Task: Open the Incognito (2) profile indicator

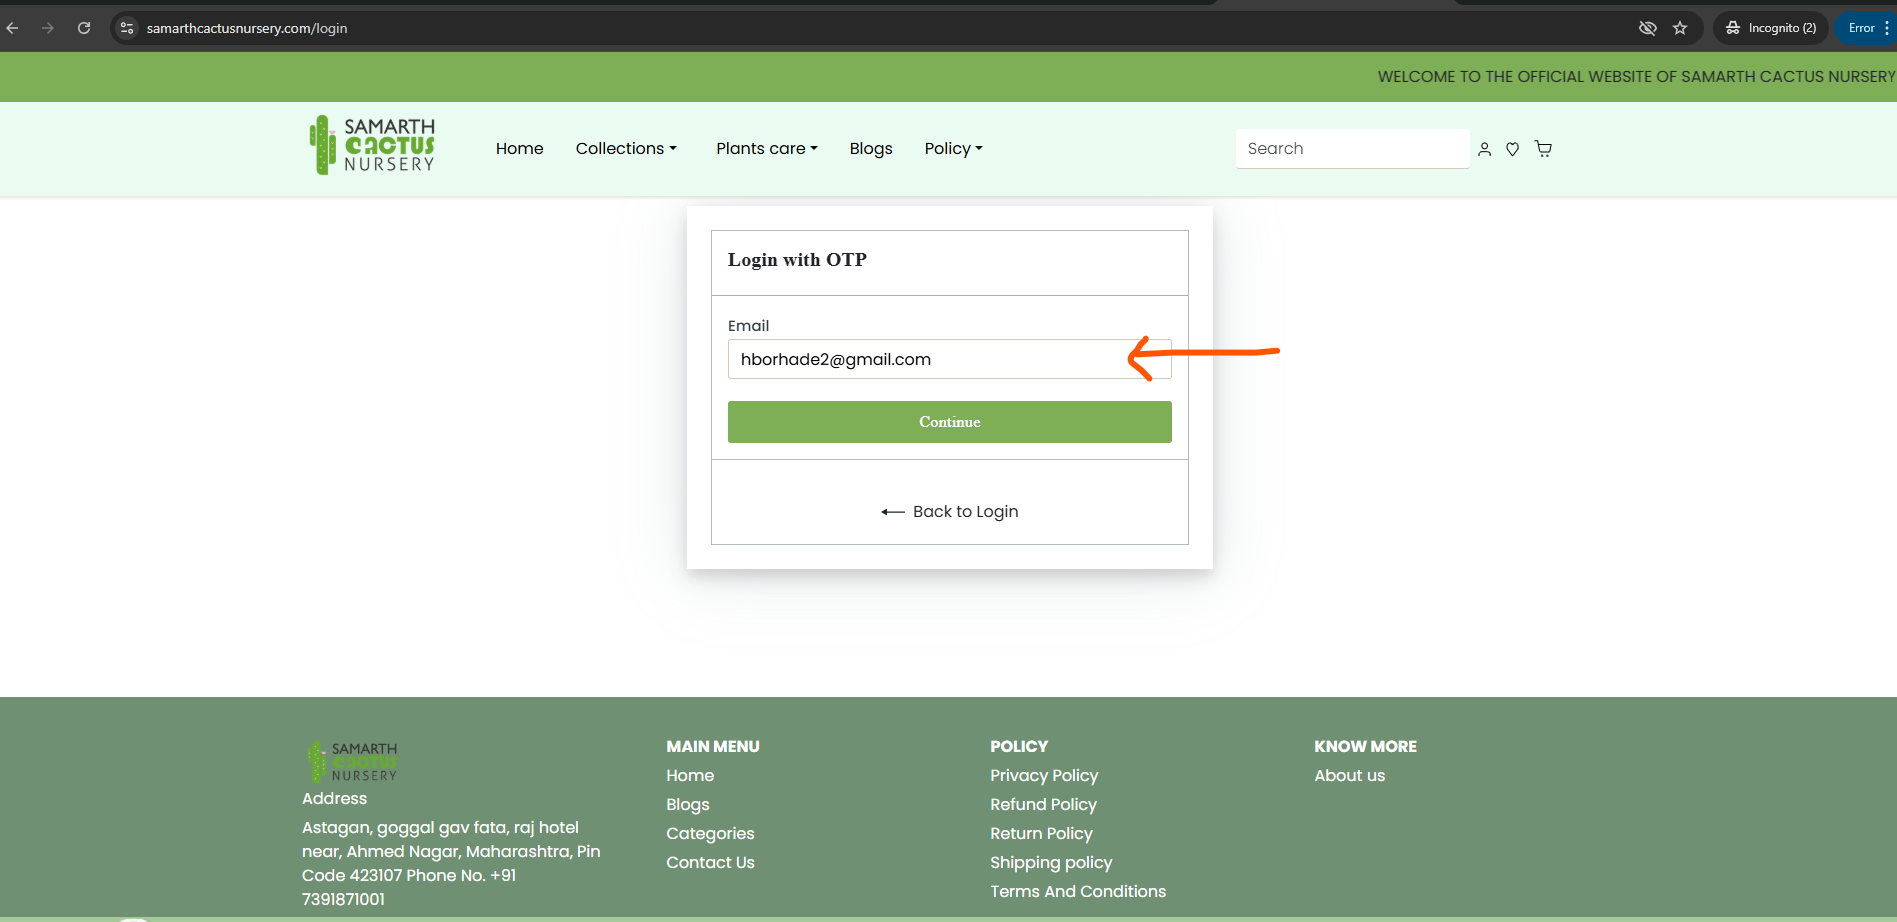Action: pyautogui.click(x=1771, y=28)
